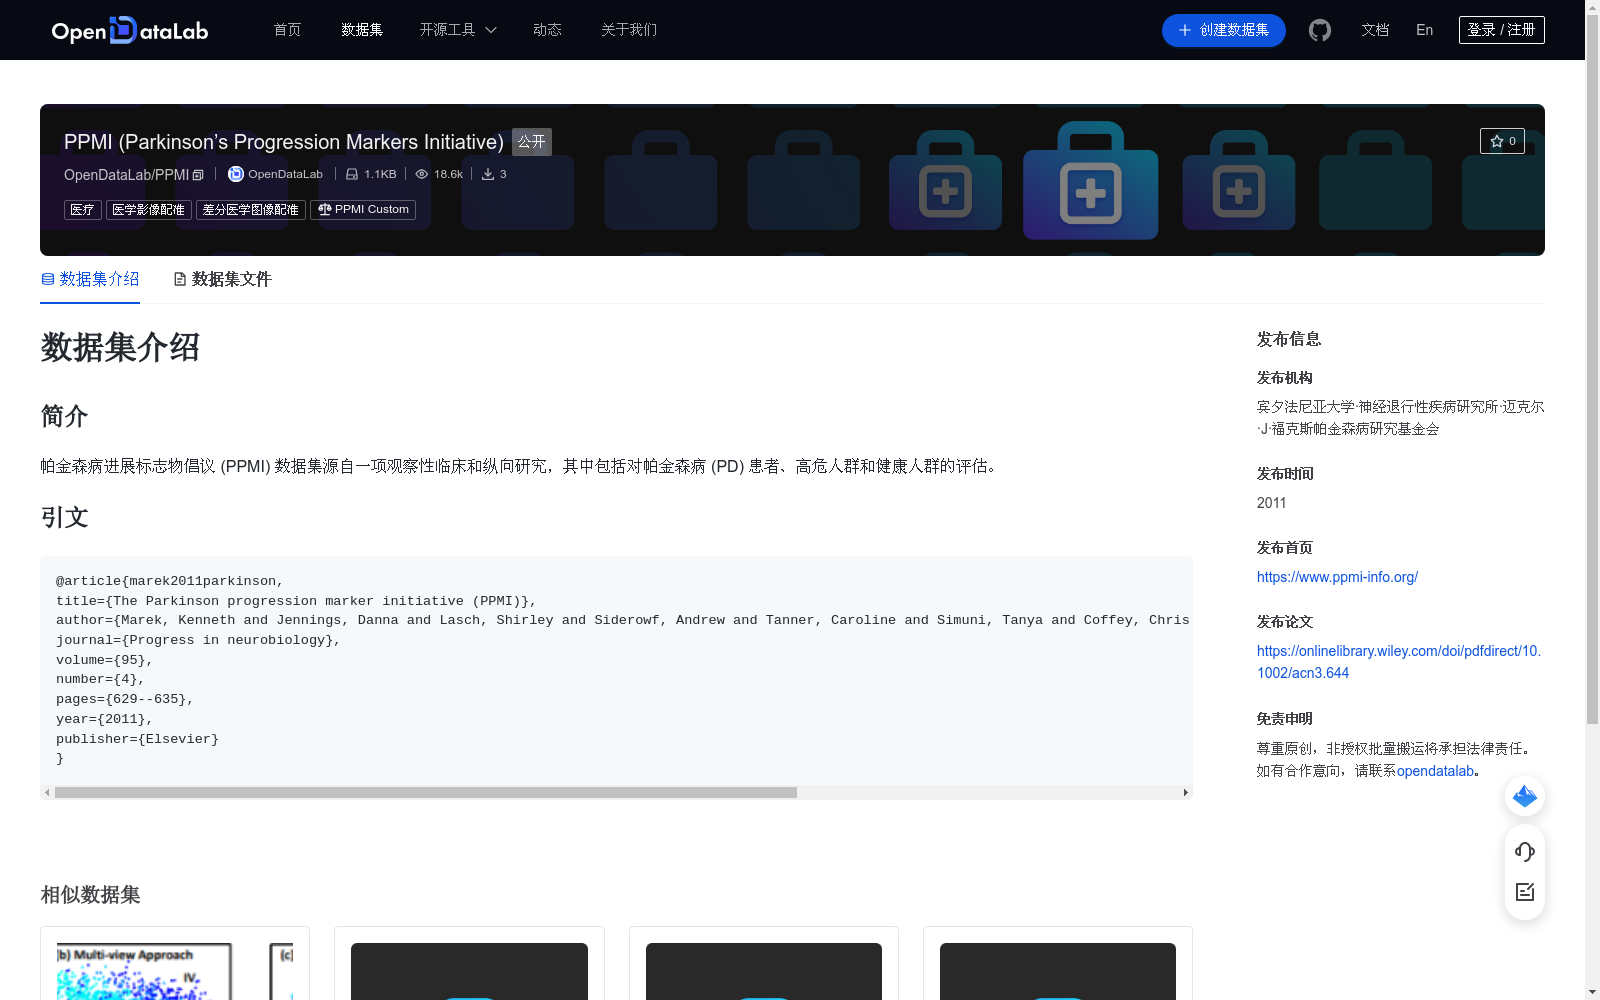Click the opendatalab contact link
Screen dimensions: 1600x1000
pos(1436,771)
